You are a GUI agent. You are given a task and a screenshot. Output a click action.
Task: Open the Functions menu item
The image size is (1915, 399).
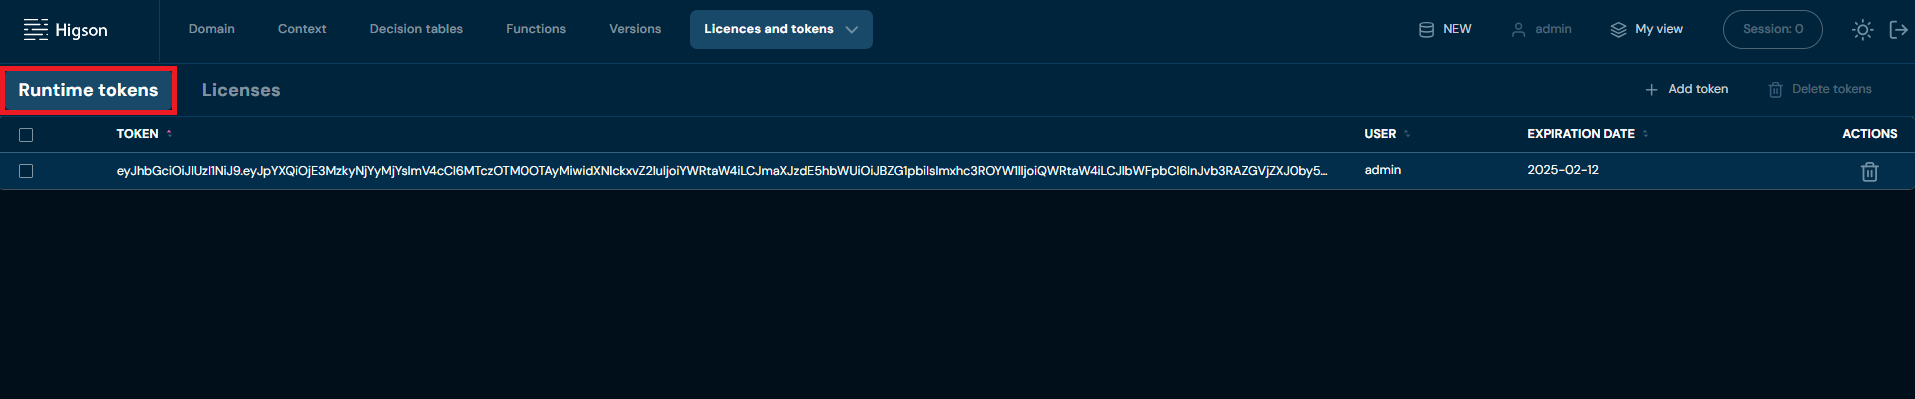coord(536,29)
